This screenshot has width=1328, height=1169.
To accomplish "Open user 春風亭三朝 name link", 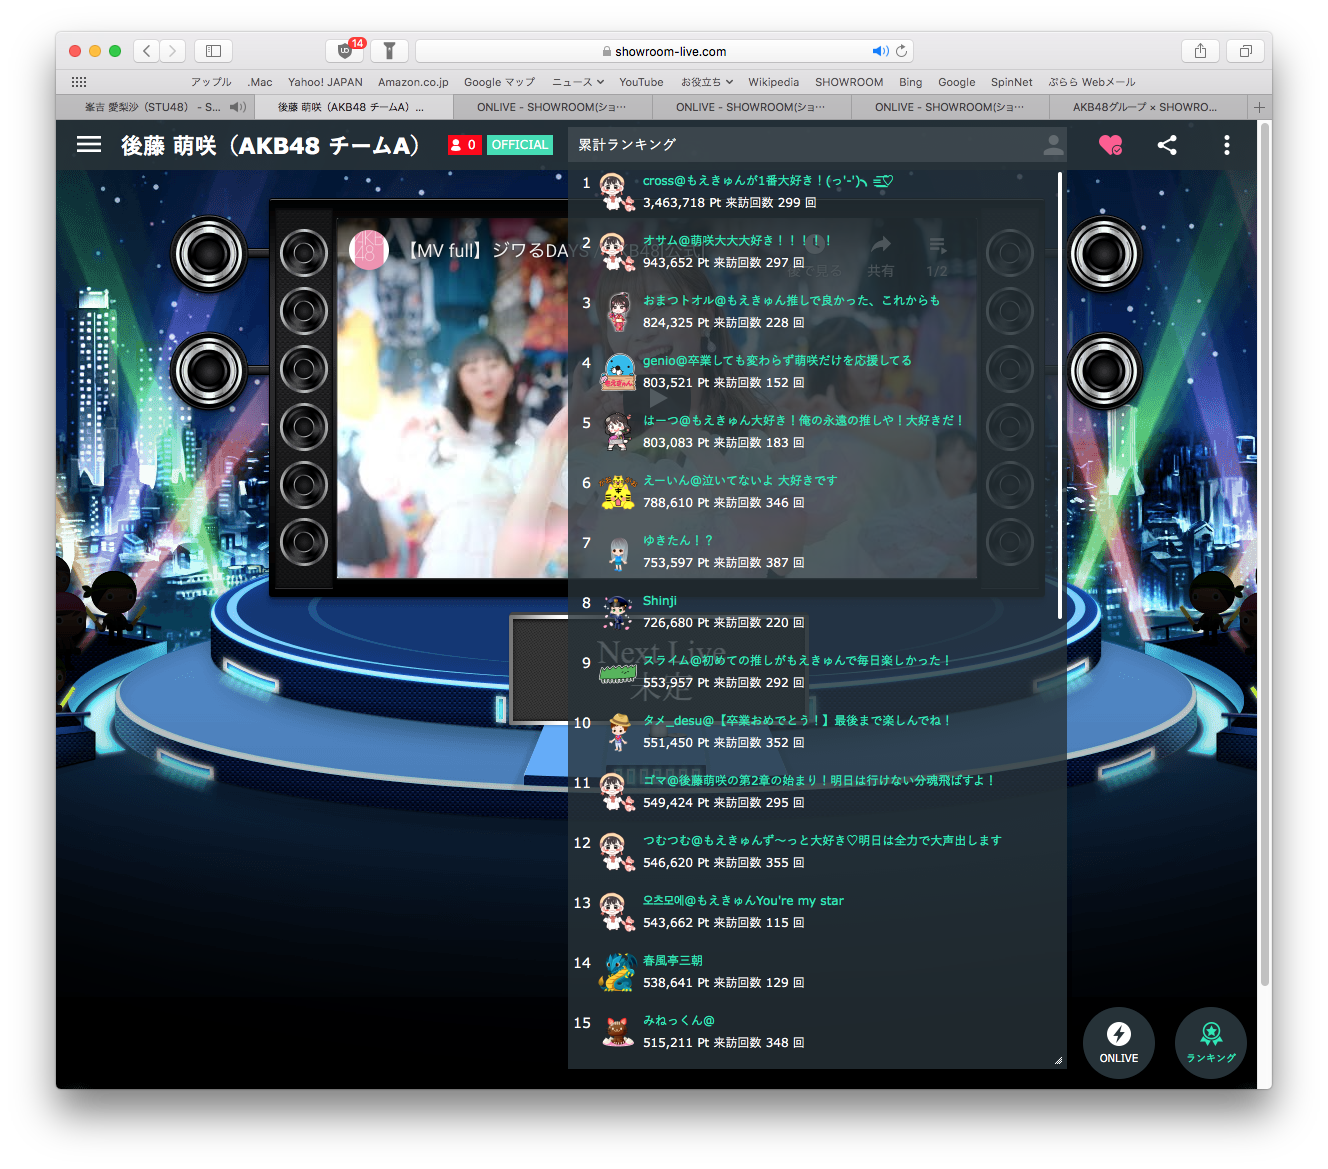I will click(672, 961).
